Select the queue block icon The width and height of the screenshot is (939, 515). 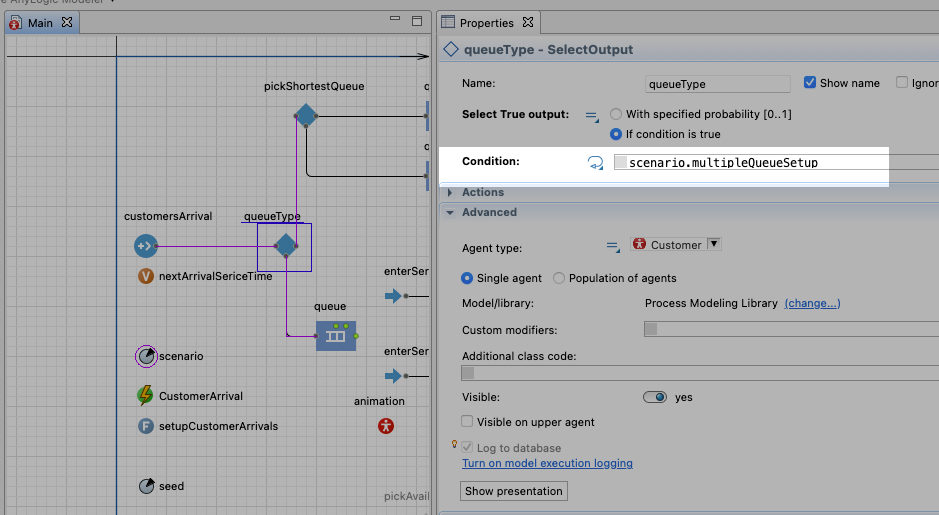click(336, 336)
